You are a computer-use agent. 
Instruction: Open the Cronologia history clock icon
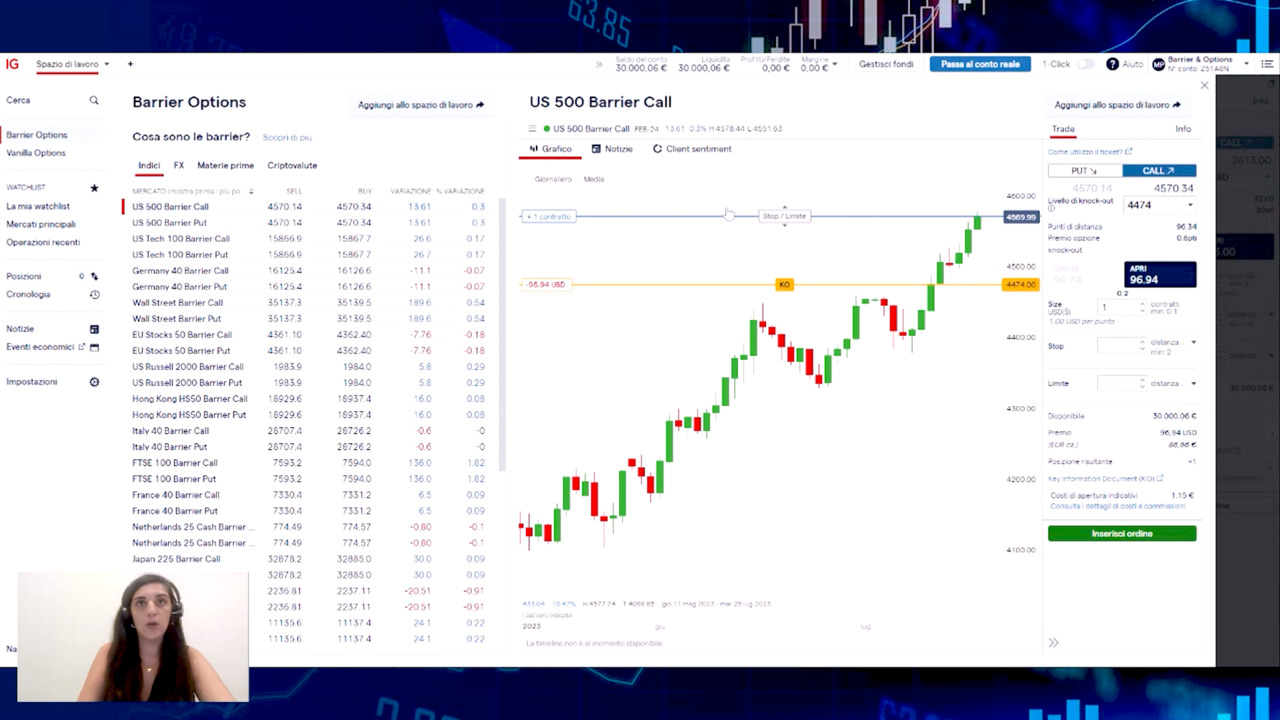click(94, 295)
